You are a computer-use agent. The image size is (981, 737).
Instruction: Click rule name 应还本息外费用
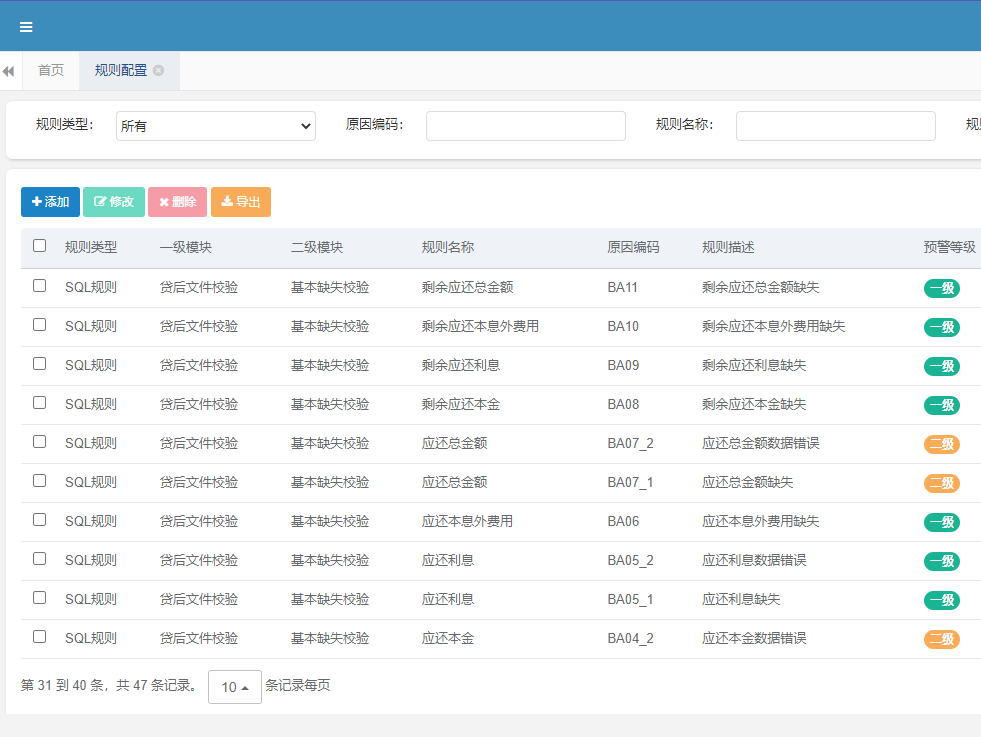coord(467,521)
